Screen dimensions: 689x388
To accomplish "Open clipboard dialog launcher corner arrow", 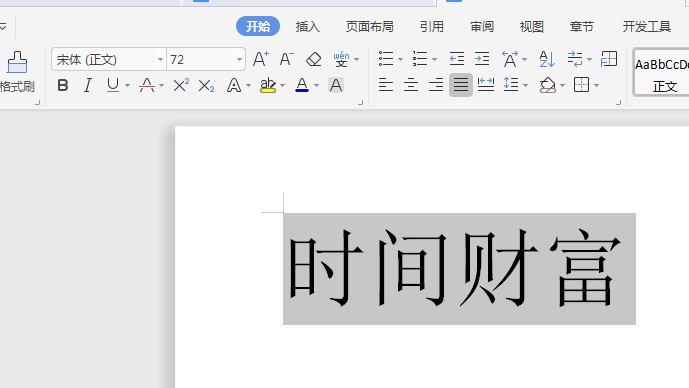I will [x=37, y=102].
